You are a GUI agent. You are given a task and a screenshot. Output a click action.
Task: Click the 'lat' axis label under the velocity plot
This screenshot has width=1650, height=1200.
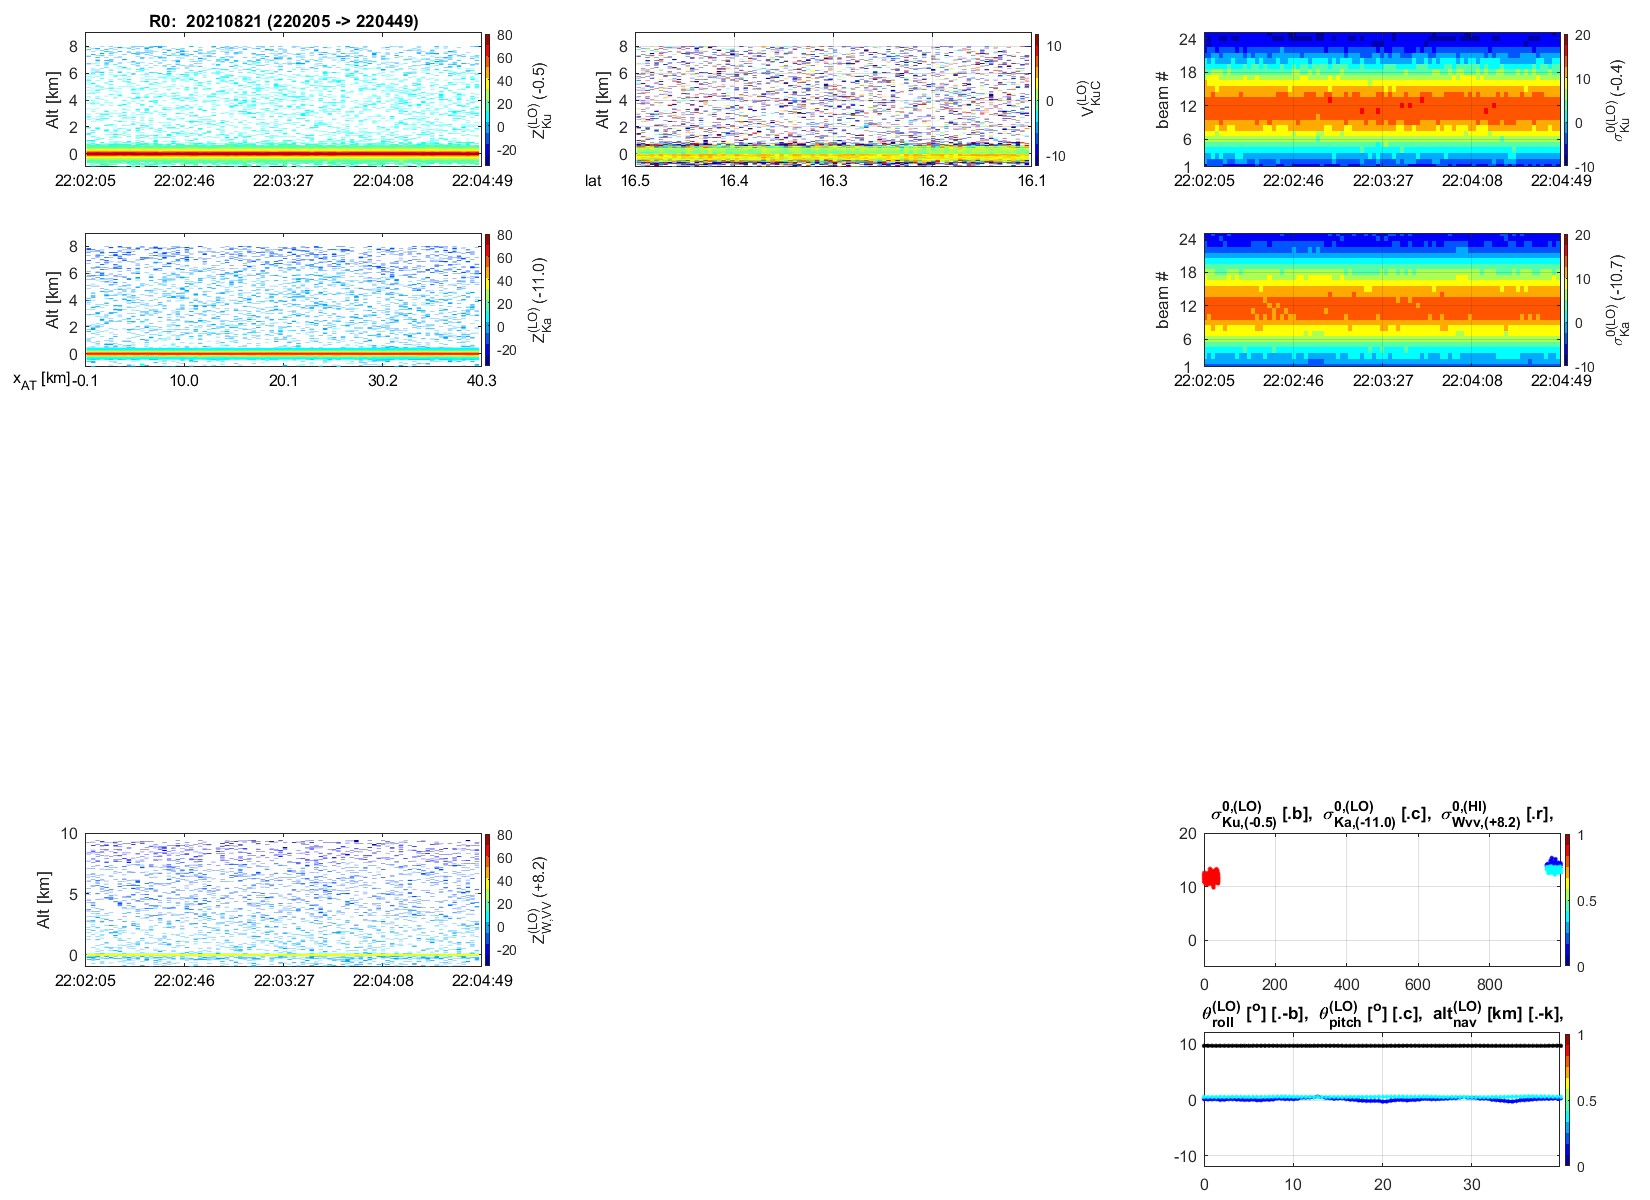[x=594, y=181]
